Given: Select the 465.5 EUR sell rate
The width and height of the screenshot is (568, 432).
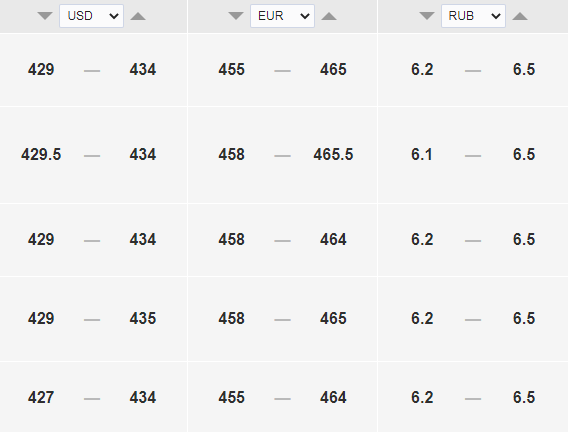Looking at the screenshot, I should pyautogui.click(x=333, y=155).
